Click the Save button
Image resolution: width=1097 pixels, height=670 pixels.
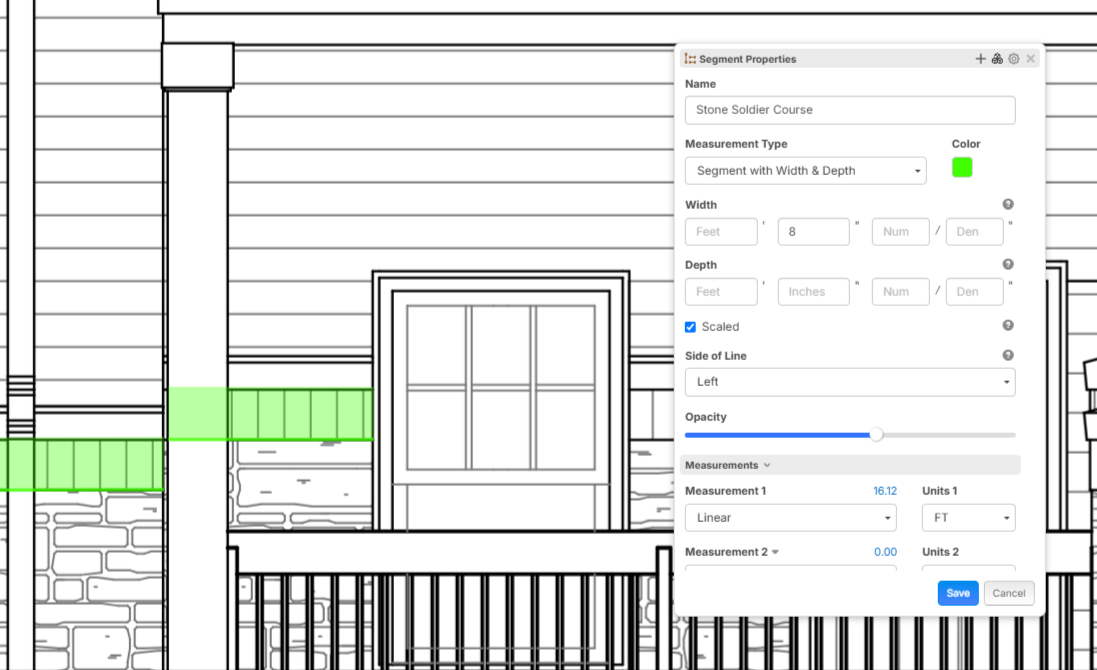958,593
